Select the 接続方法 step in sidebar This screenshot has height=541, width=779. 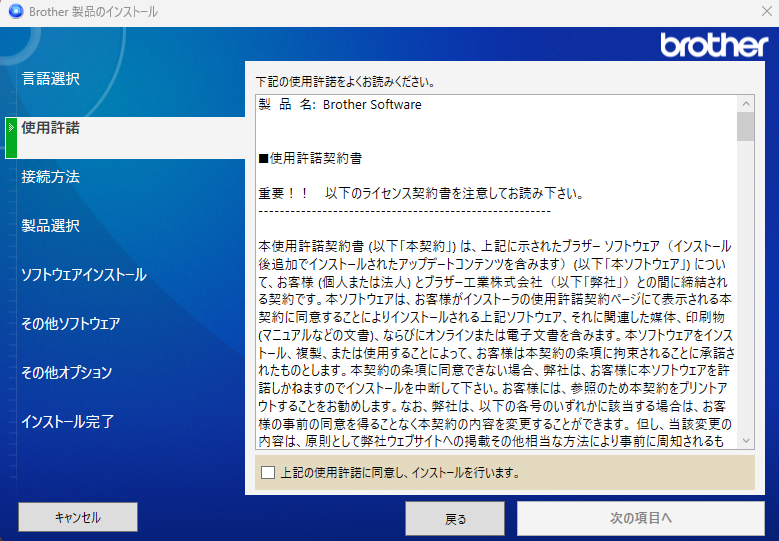(50, 177)
